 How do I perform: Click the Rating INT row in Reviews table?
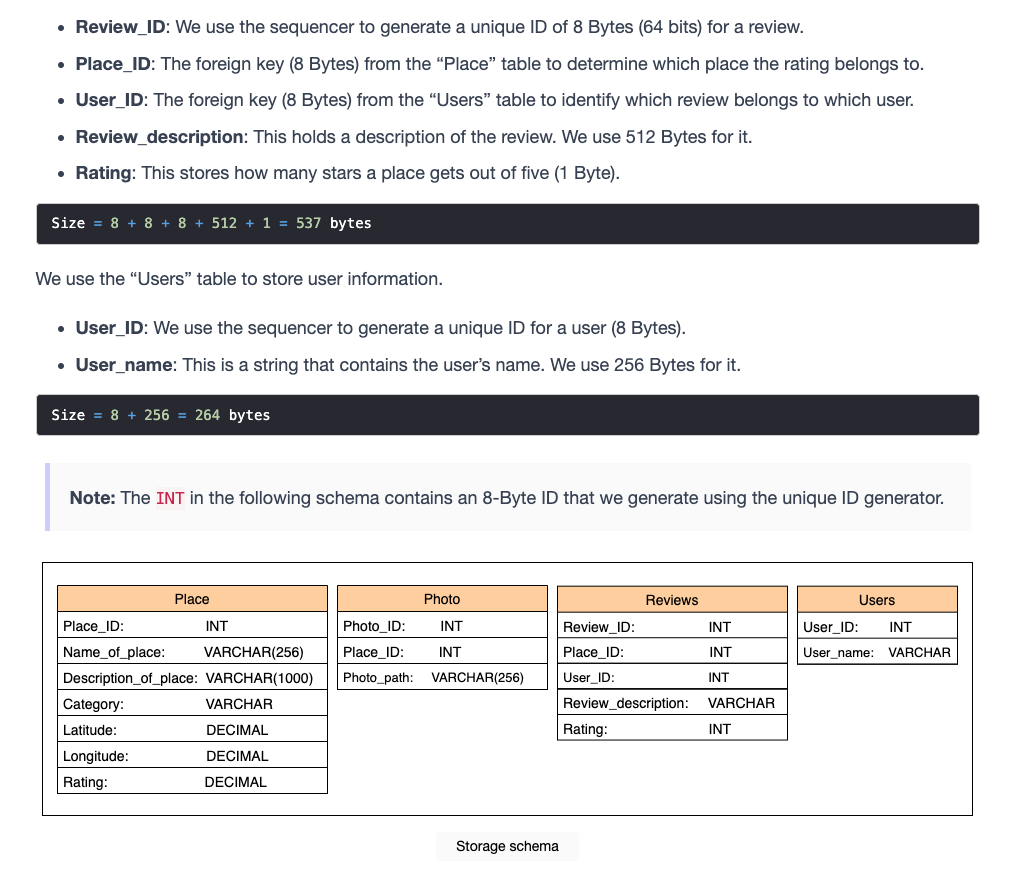(x=672, y=729)
